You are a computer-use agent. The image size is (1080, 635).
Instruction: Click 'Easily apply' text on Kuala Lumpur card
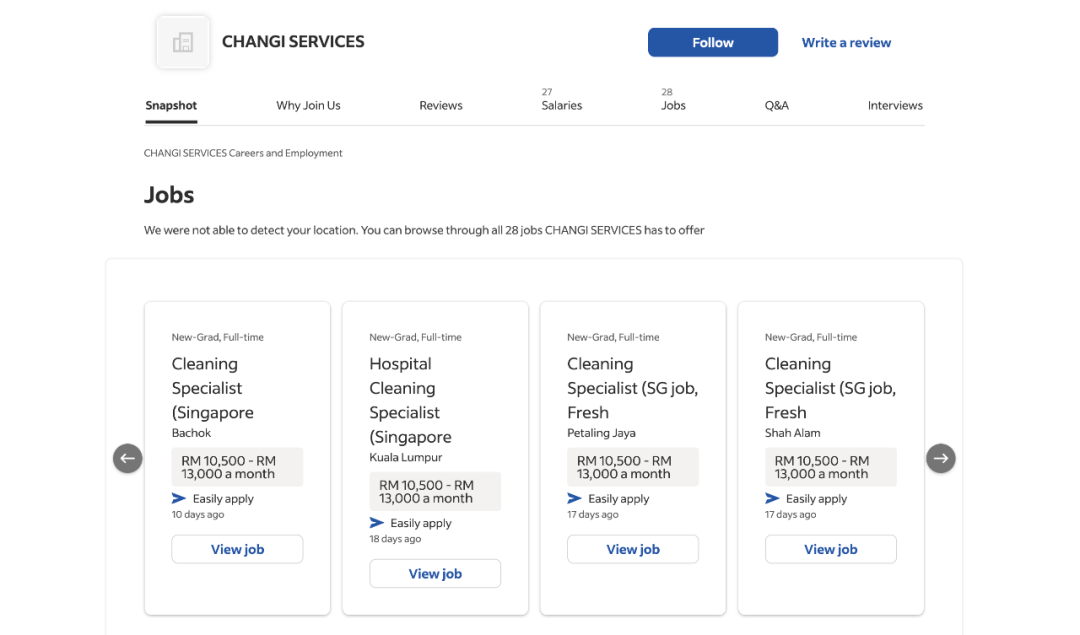click(x=421, y=523)
